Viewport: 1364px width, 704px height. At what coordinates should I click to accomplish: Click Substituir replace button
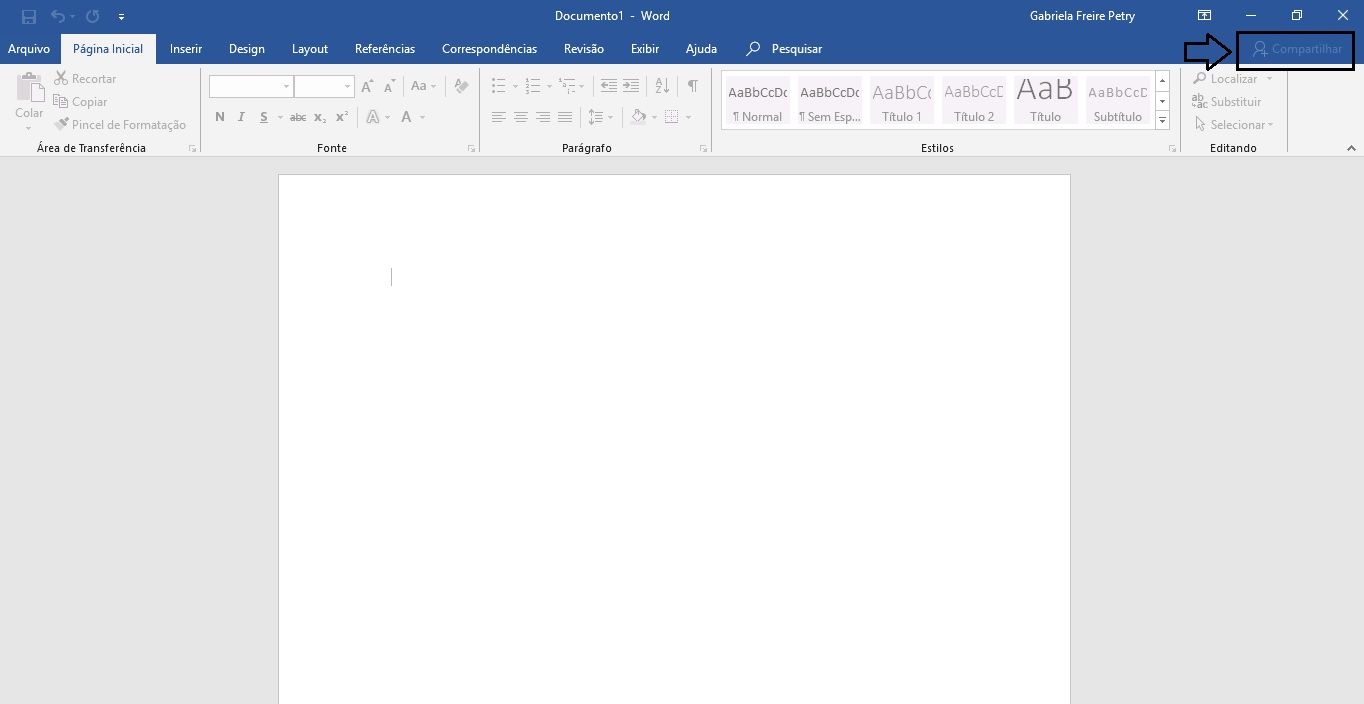point(1226,101)
